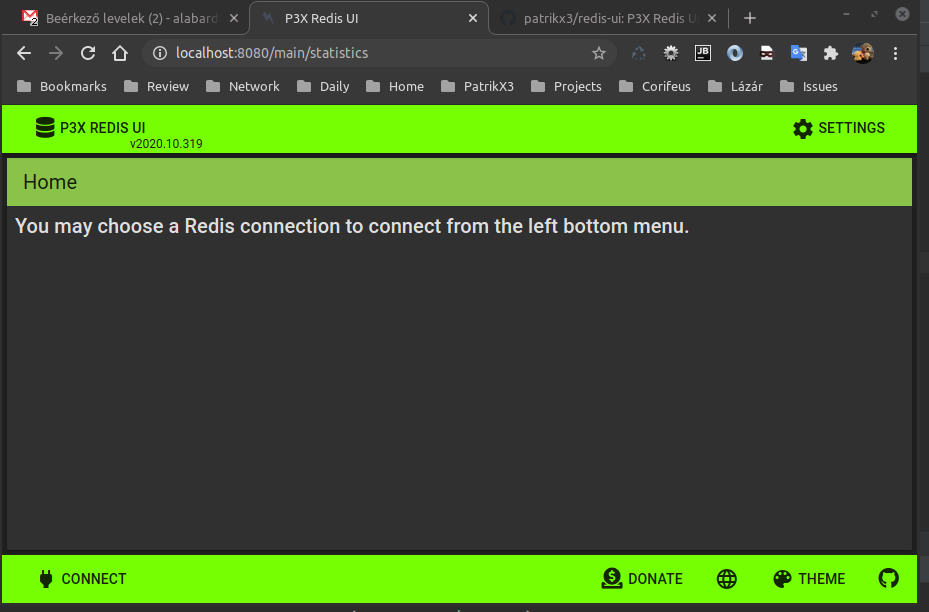This screenshot has width=929, height=612.
Task: Open the Bookmarks folder
Action: 62,86
